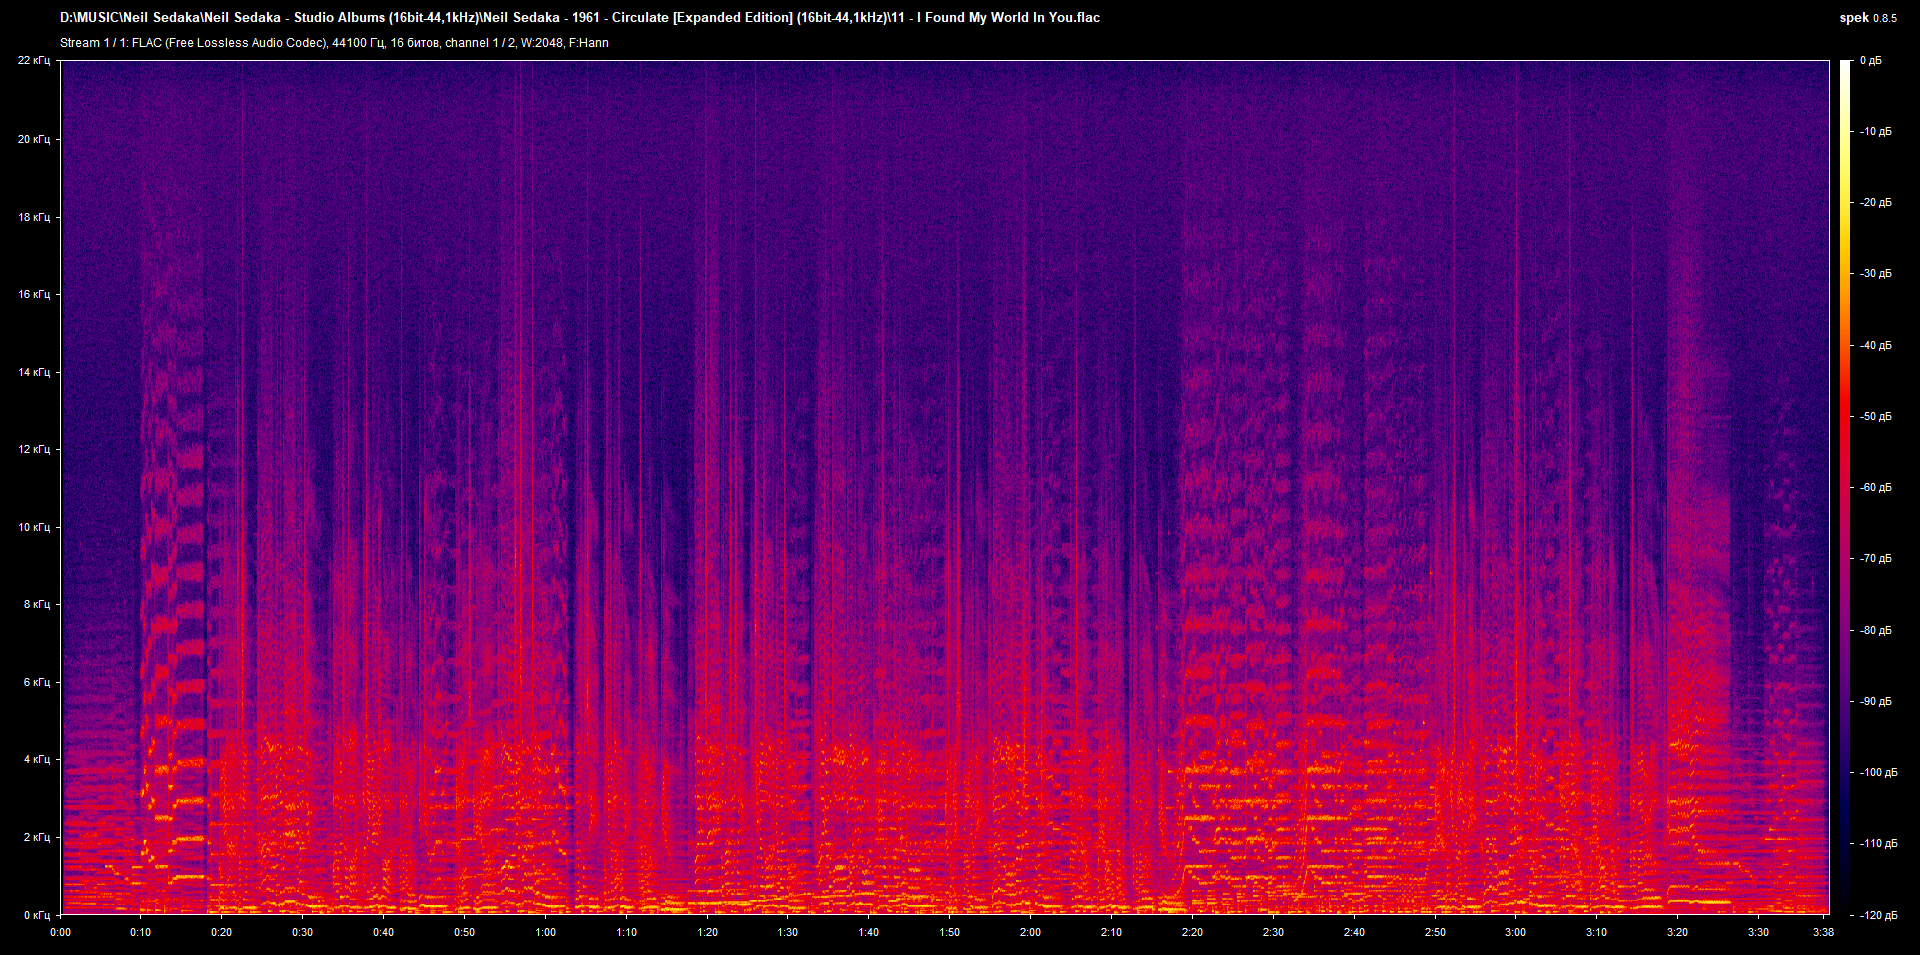Click the 1:50 time axis label
The width and height of the screenshot is (1920, 955).
pos(949,932)
